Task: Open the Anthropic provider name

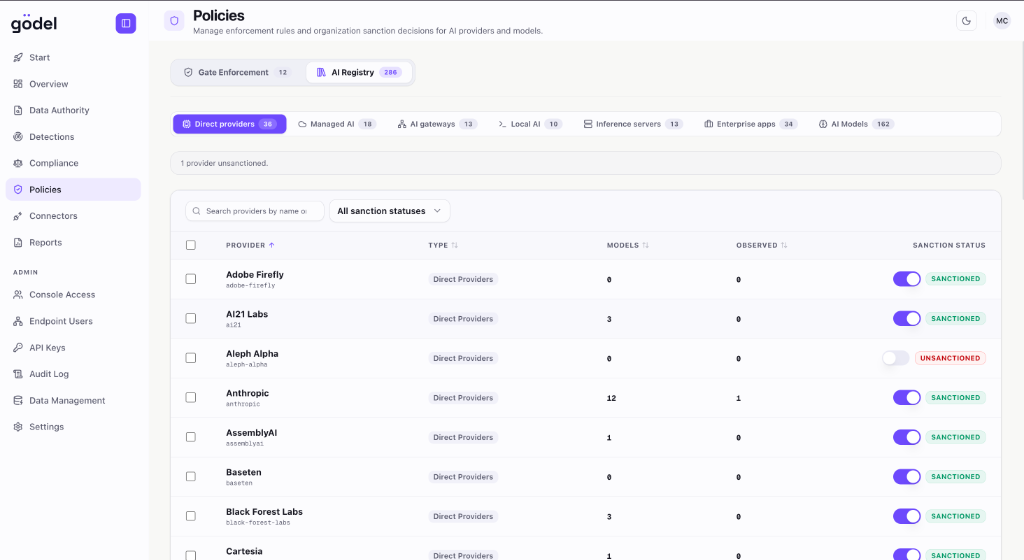Action: click(248, 393)
